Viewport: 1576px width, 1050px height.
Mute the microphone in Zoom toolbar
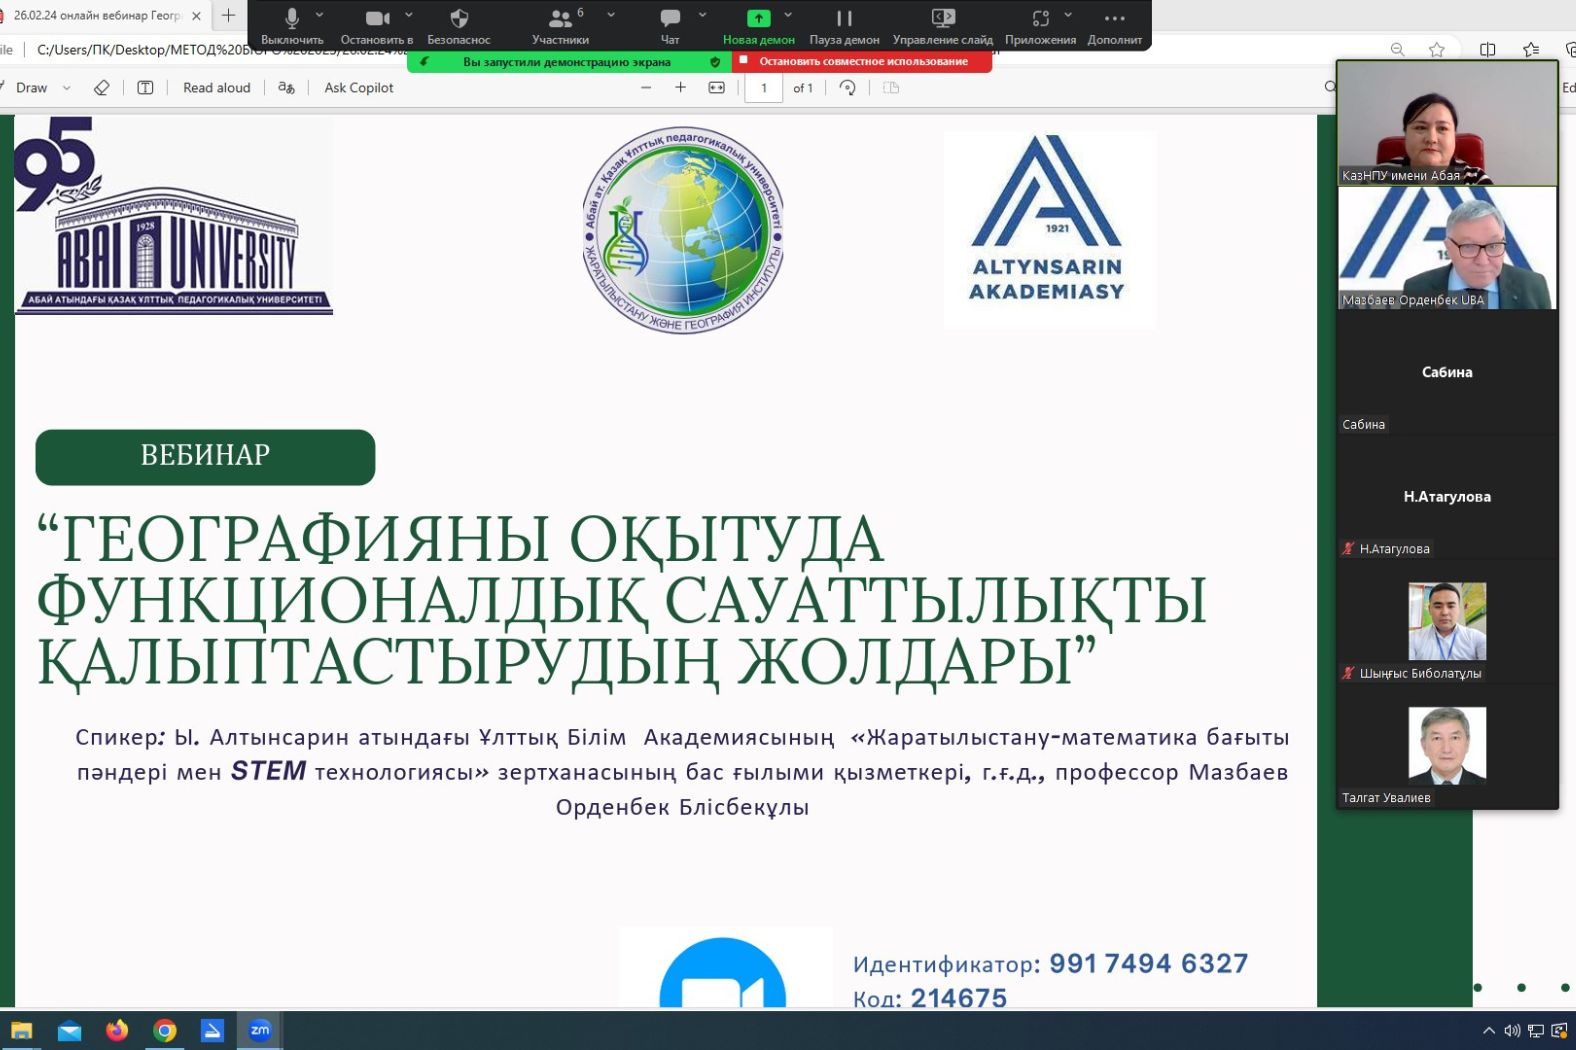tap(291, 20)
